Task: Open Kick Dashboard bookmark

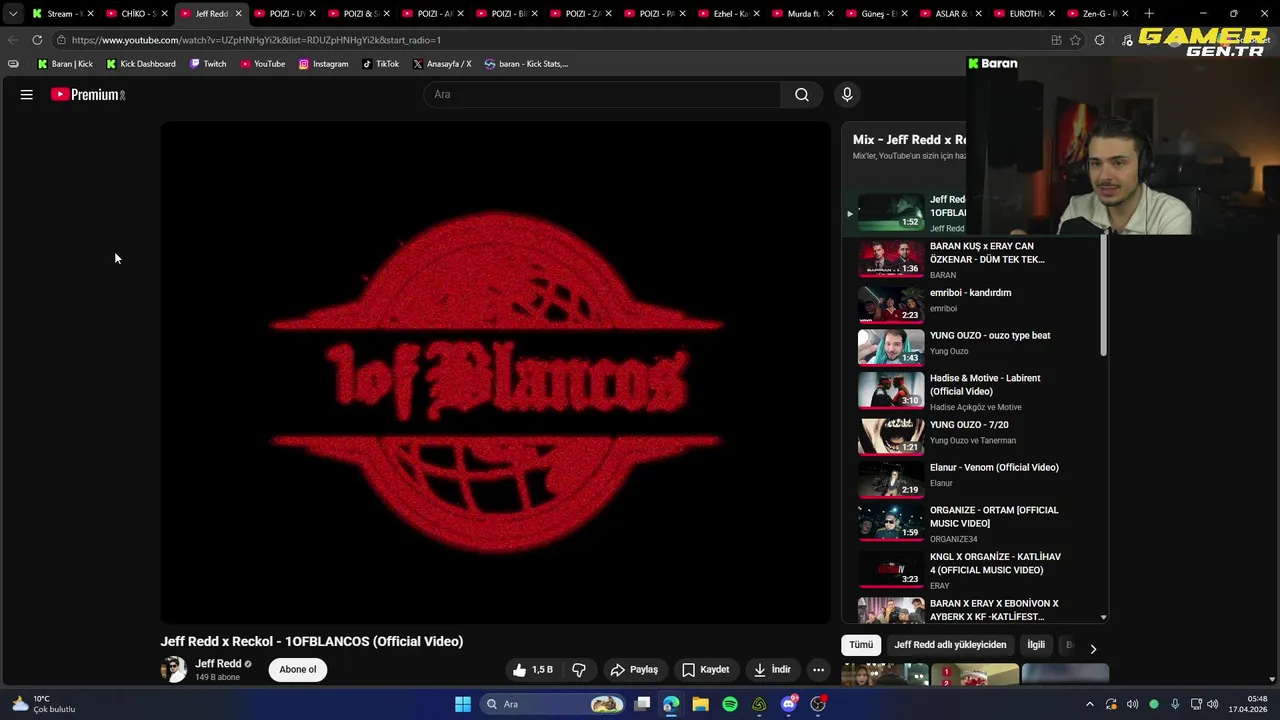Action: [x=141, y=64]
